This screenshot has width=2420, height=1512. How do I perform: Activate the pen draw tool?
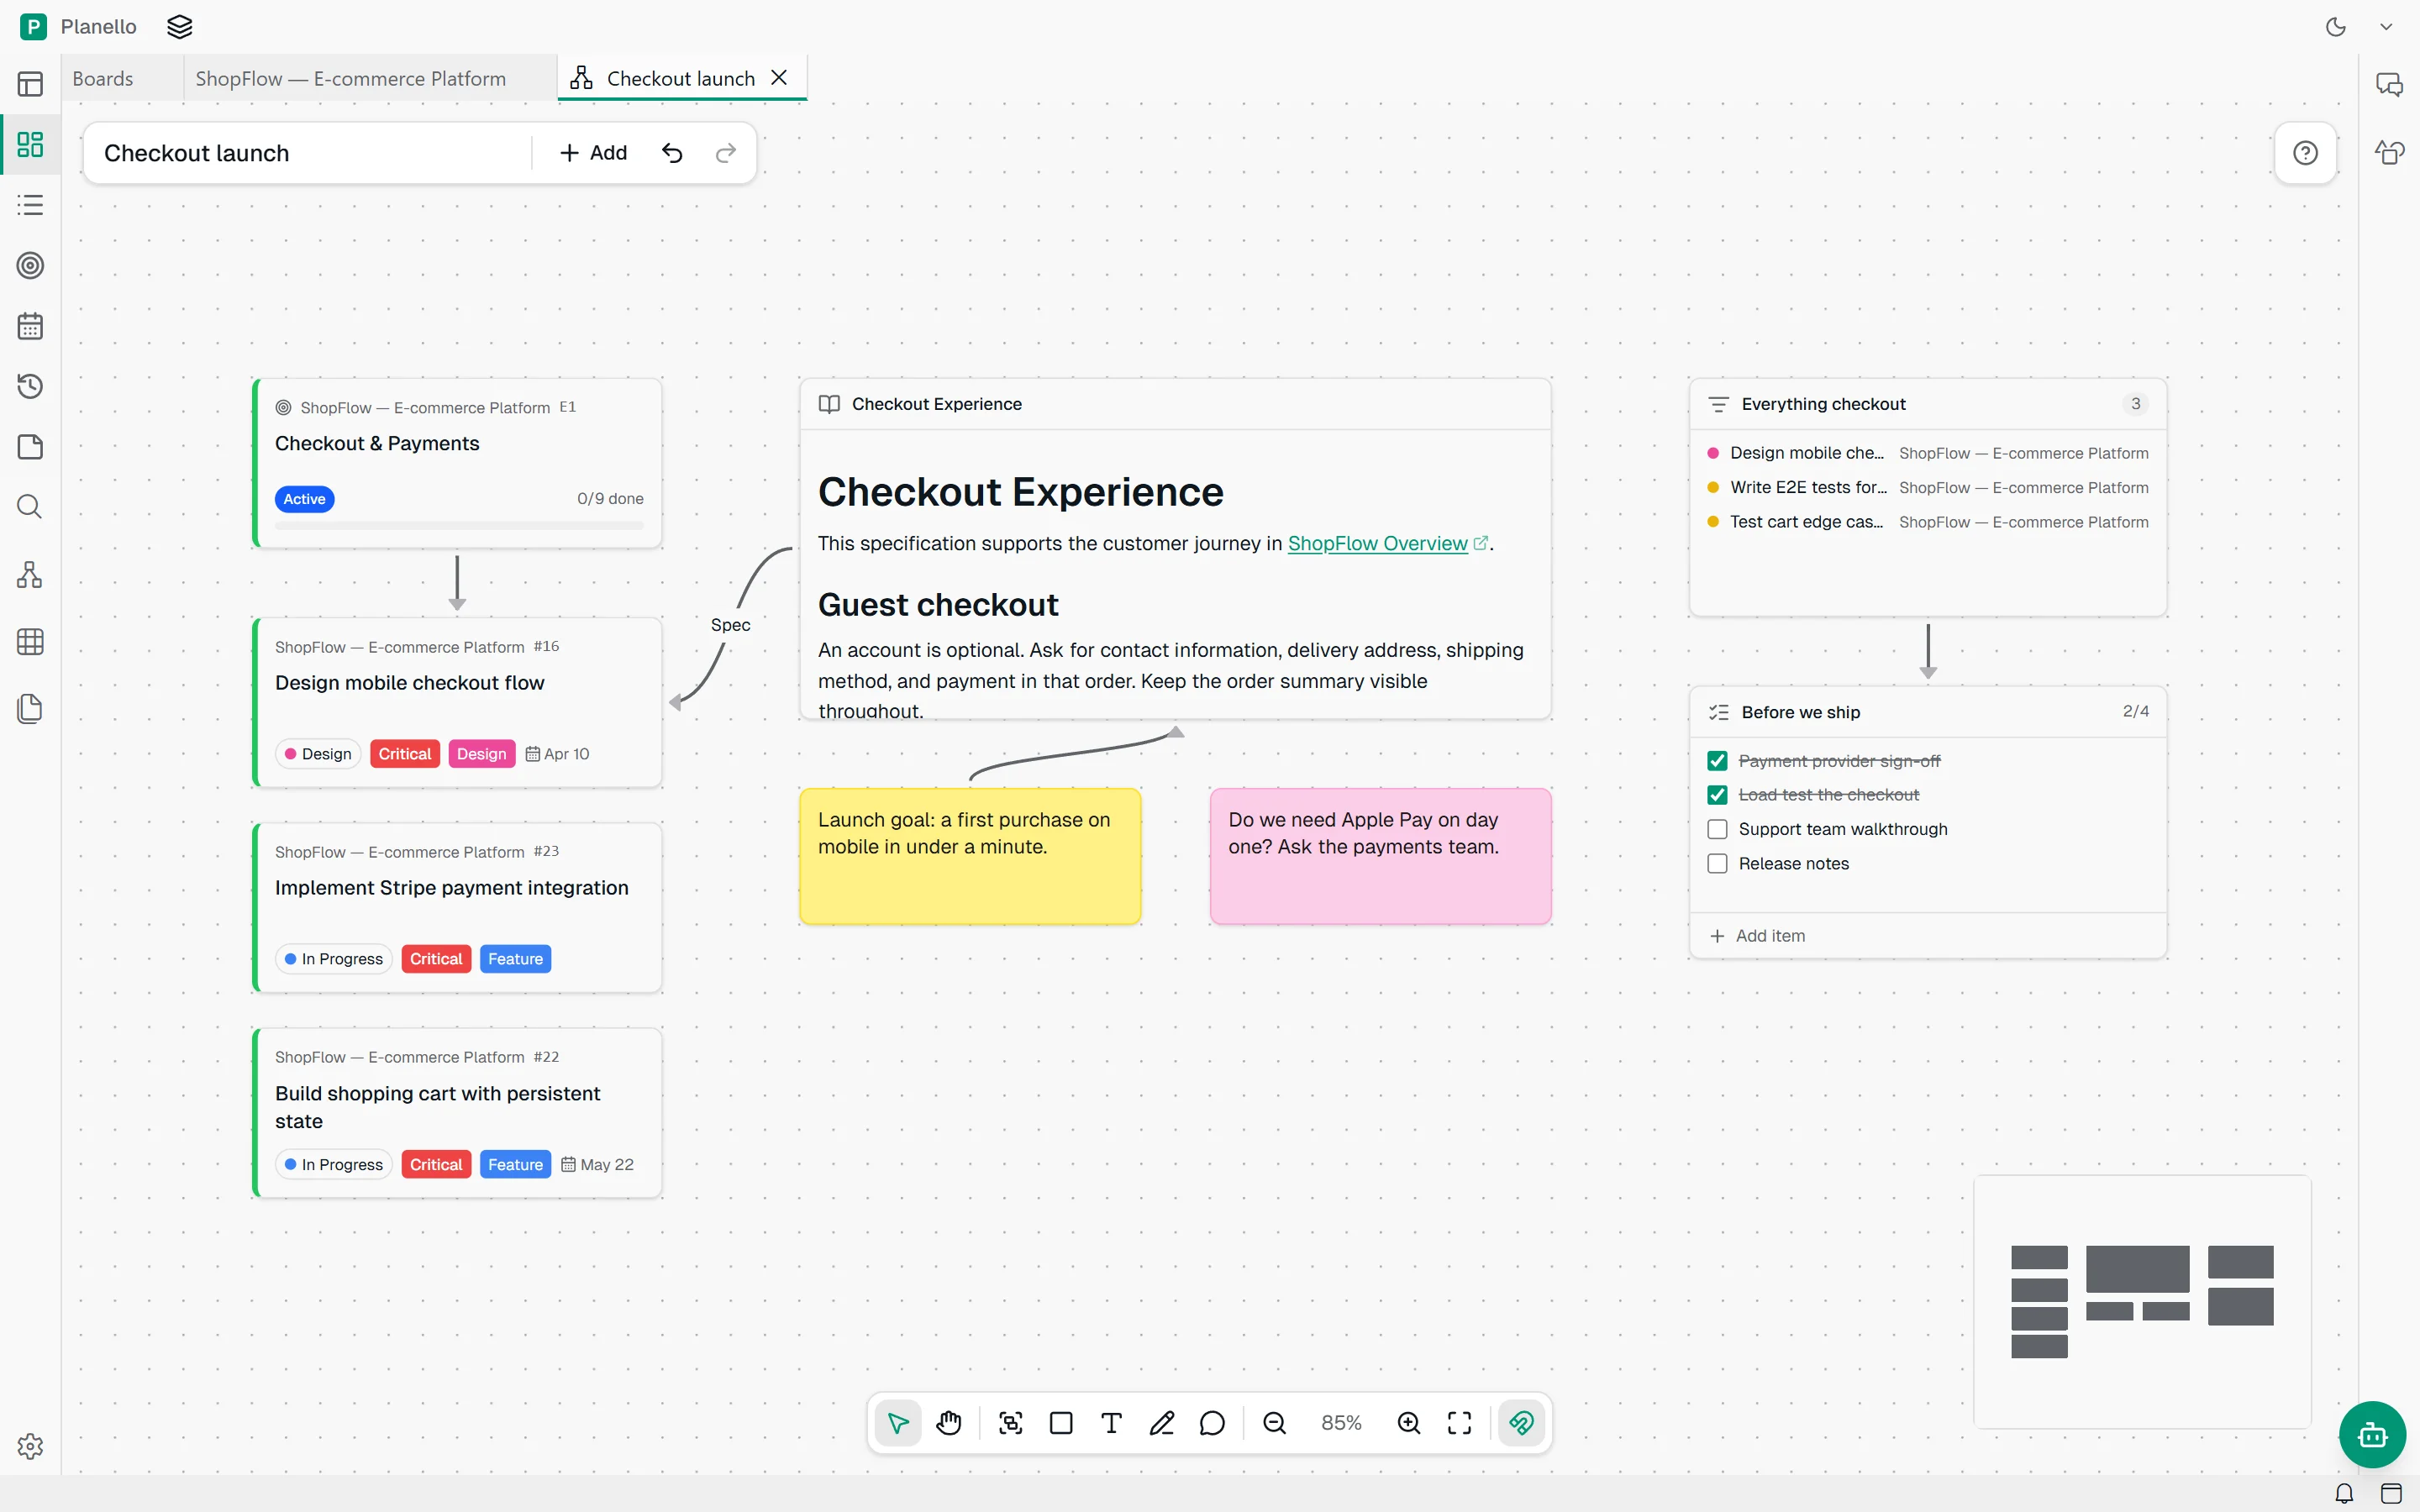click(1162, 1422)
